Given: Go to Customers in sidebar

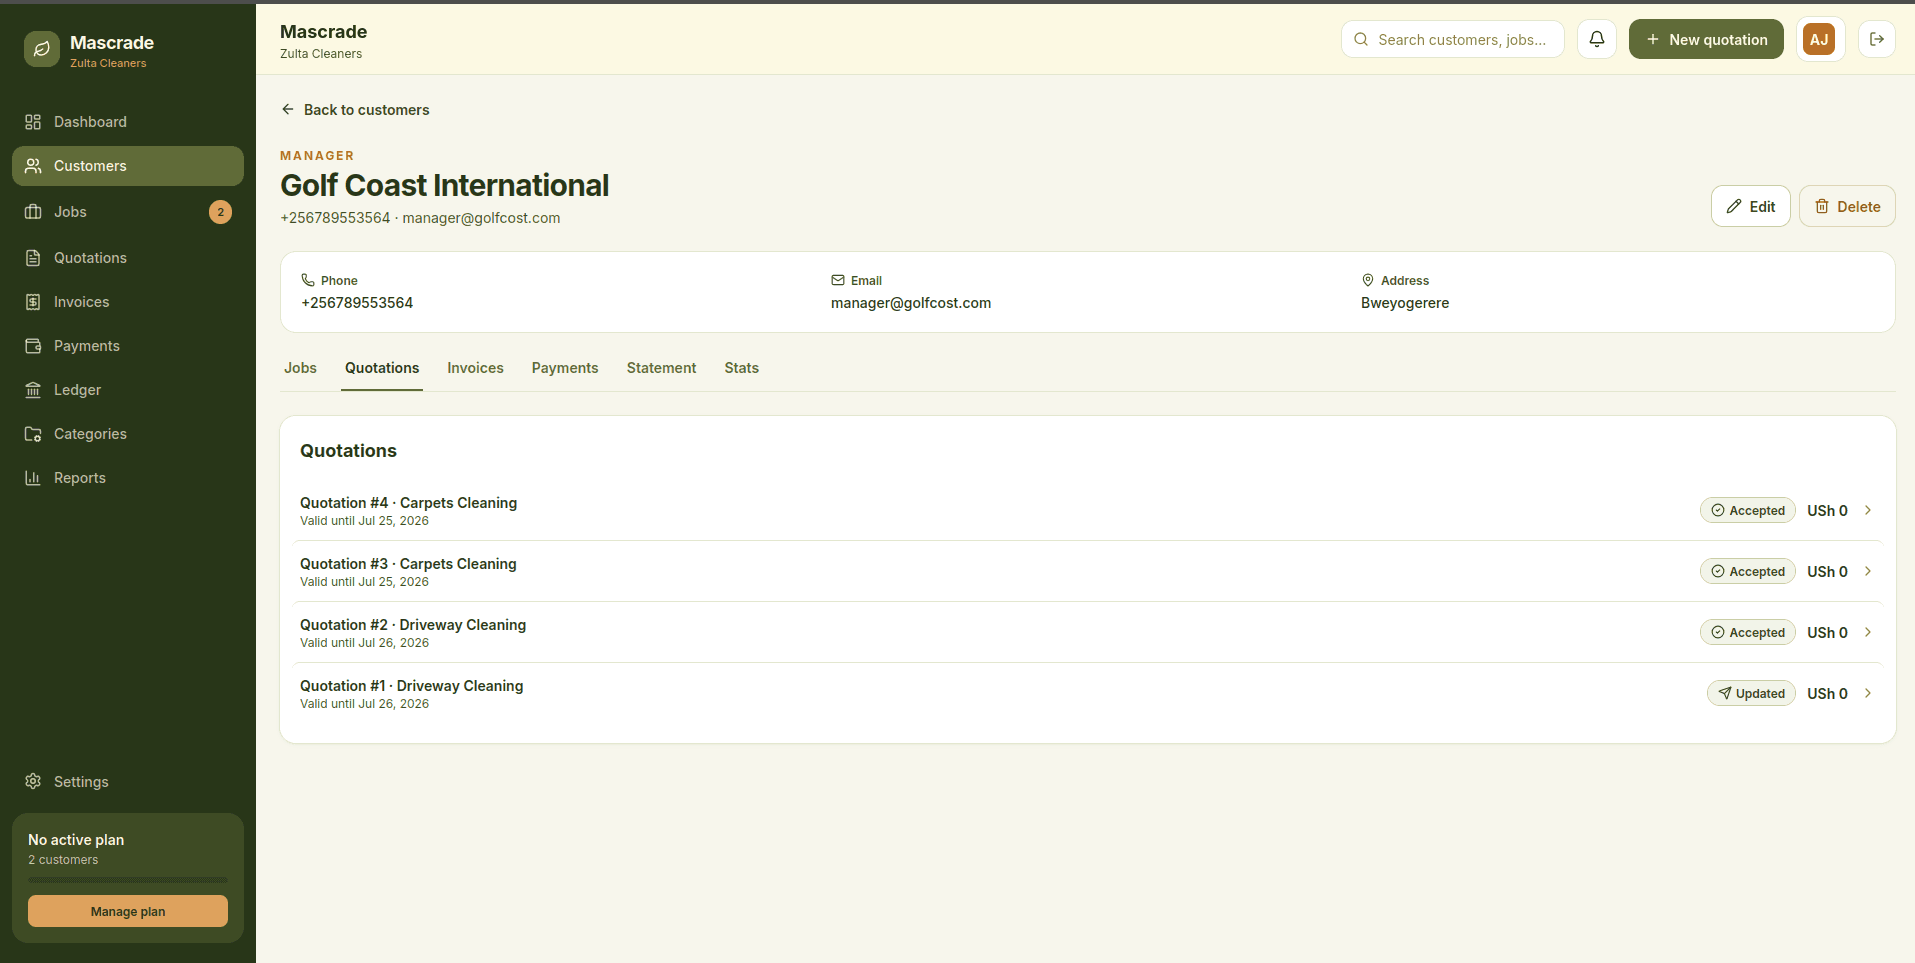Looking at the screenshot, I should tap(128, 166).
